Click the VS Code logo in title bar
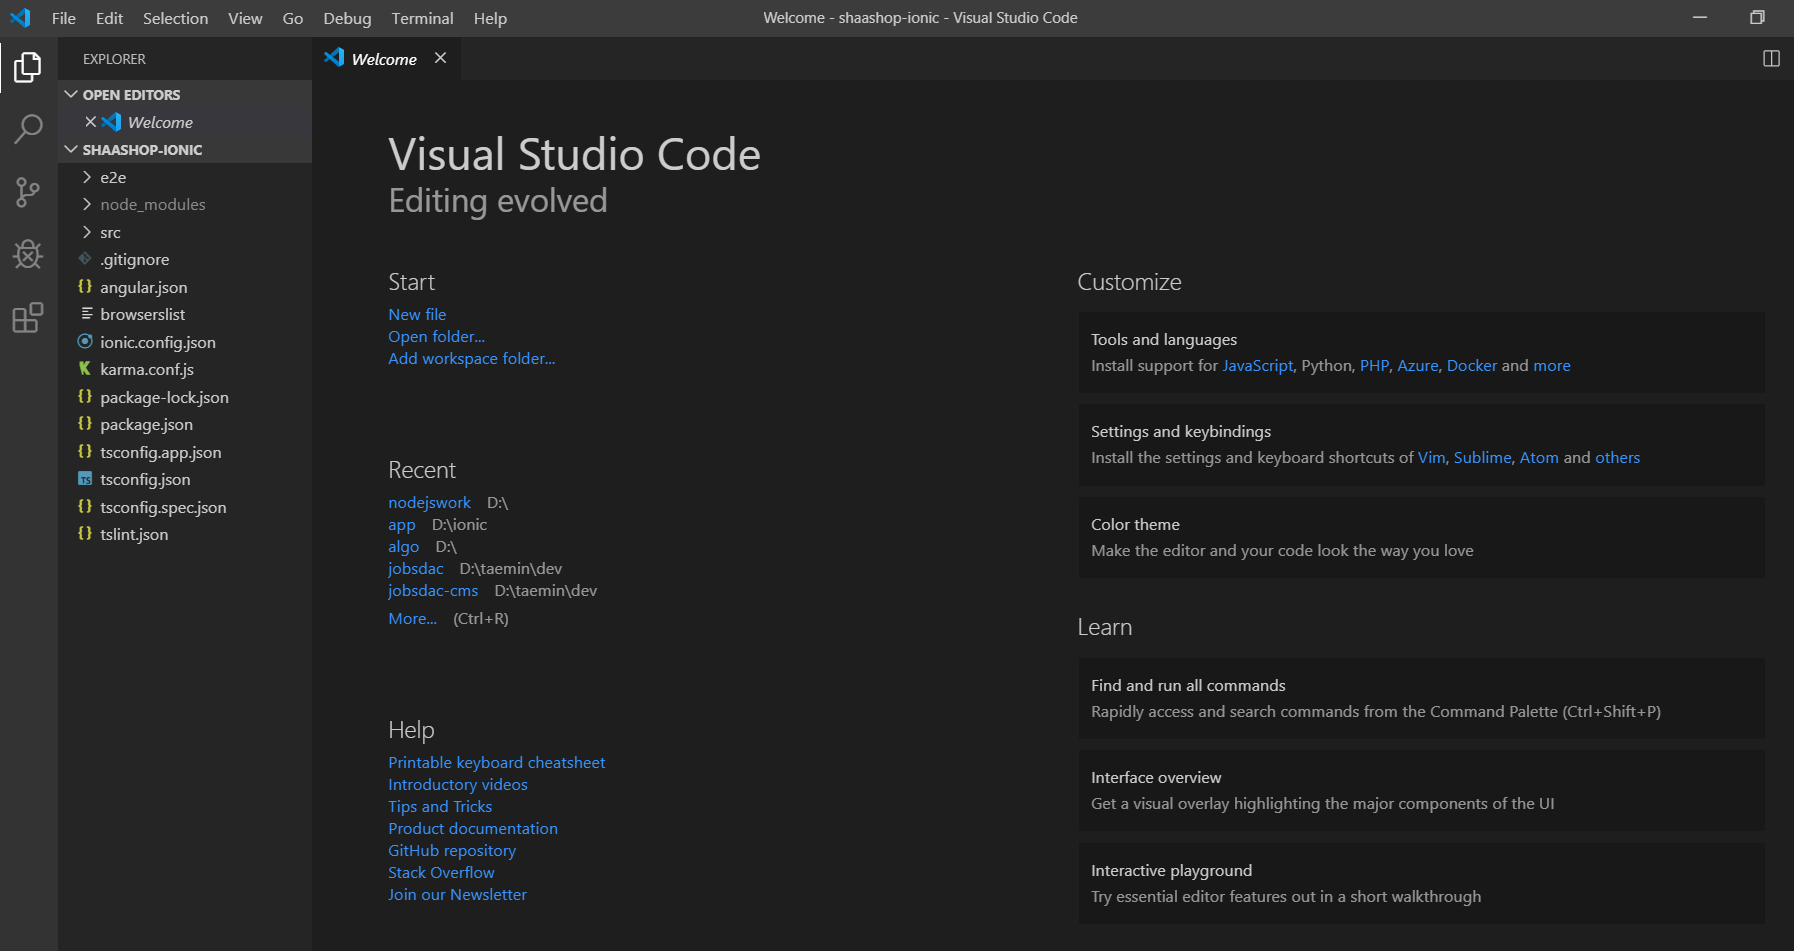 [x=20, y=18]
